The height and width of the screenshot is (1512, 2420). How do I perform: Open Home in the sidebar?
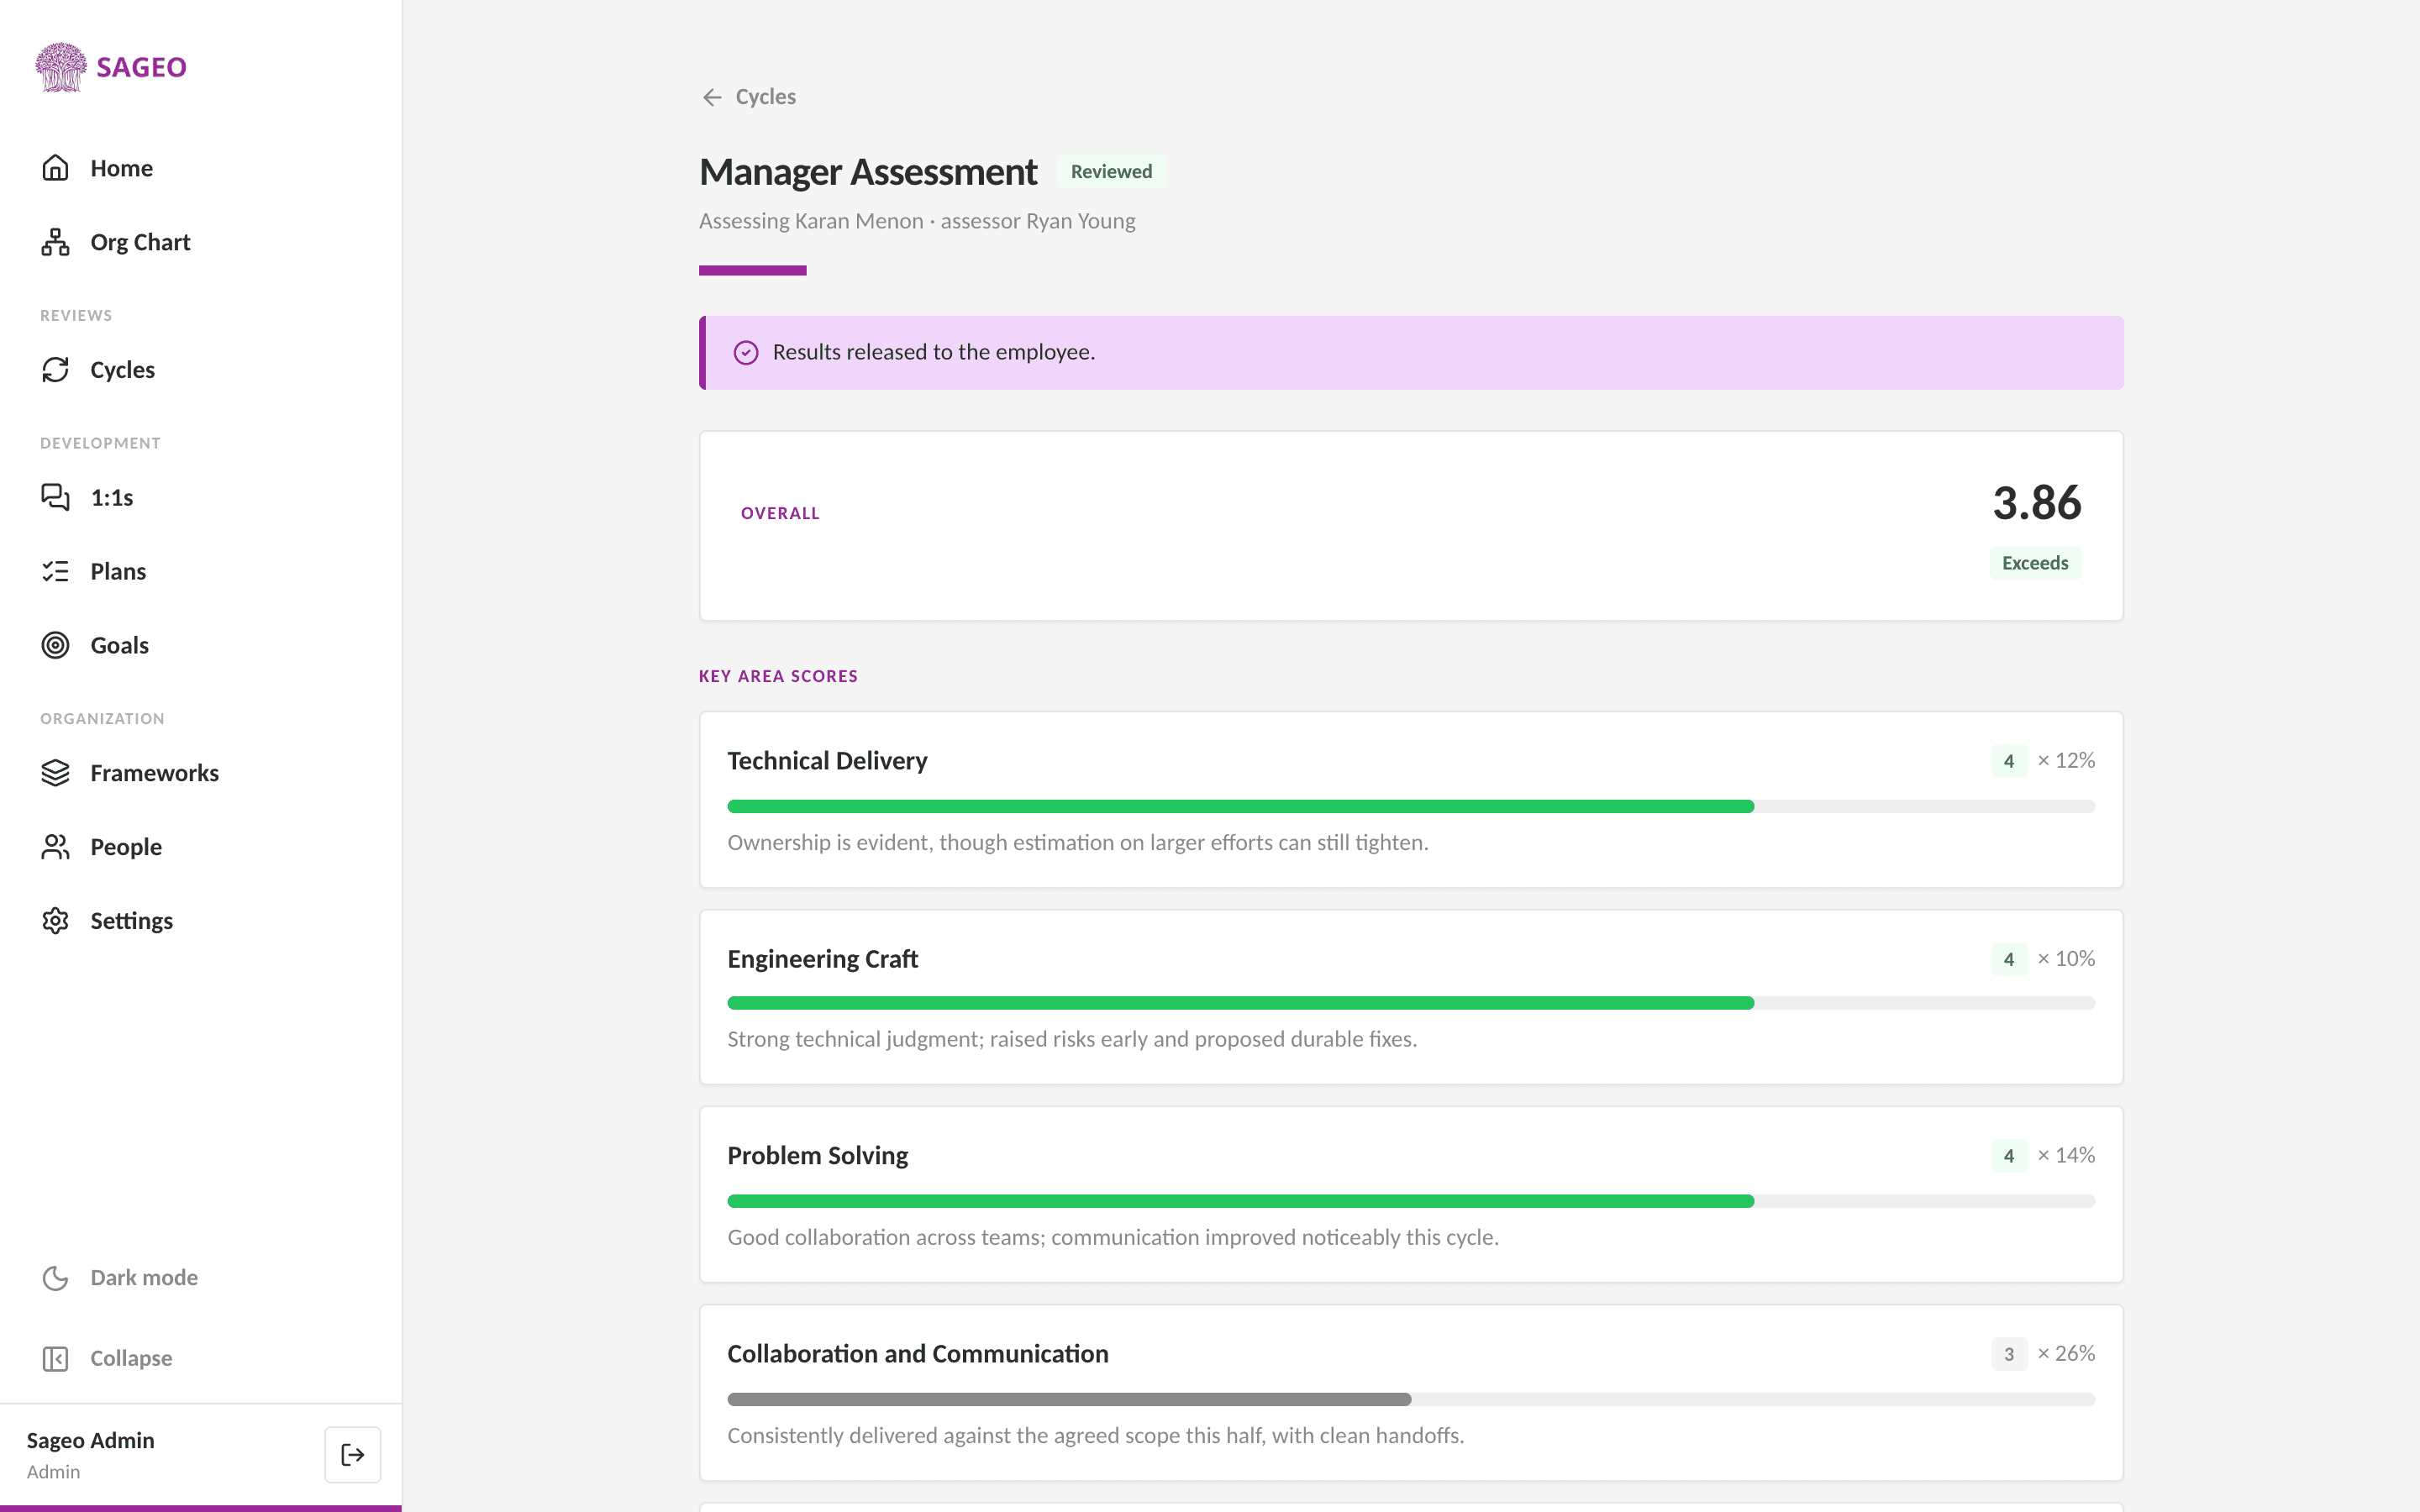pyautogui.click(x=121, y=168)
